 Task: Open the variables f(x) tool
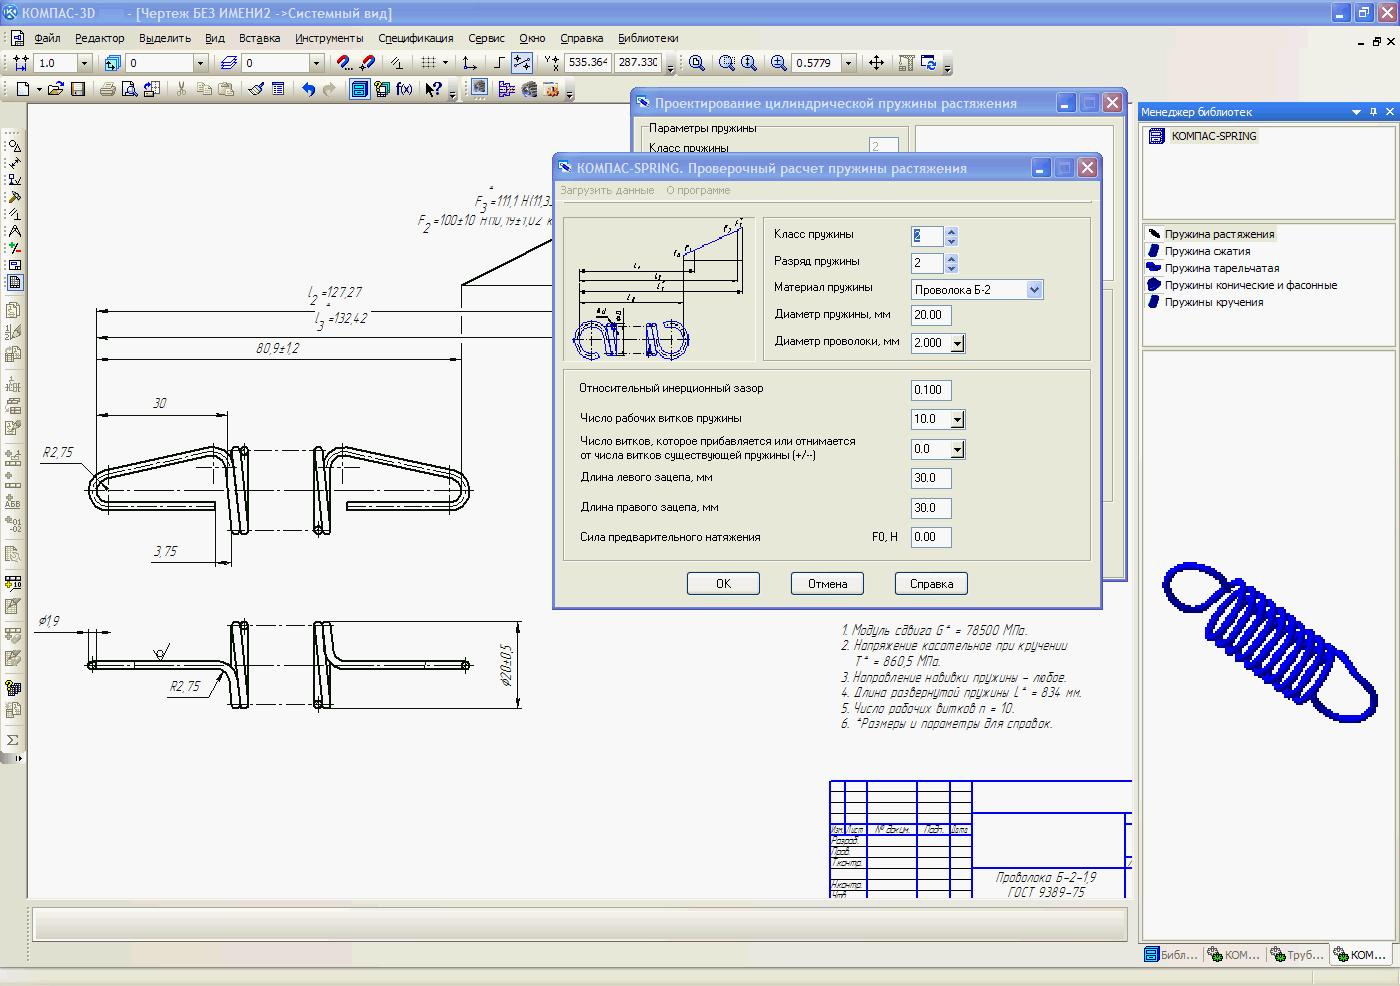point(404,89)
